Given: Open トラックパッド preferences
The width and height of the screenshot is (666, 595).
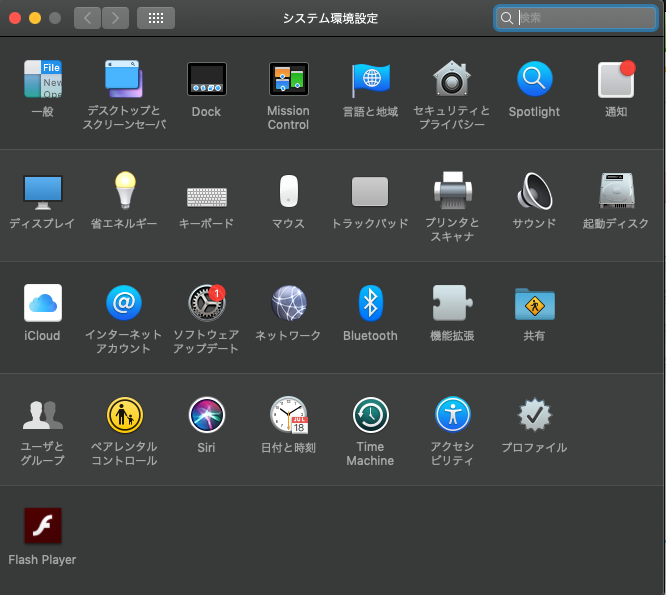Looking at the screenshot, I should pyautogui.click(x=370, y=192).
